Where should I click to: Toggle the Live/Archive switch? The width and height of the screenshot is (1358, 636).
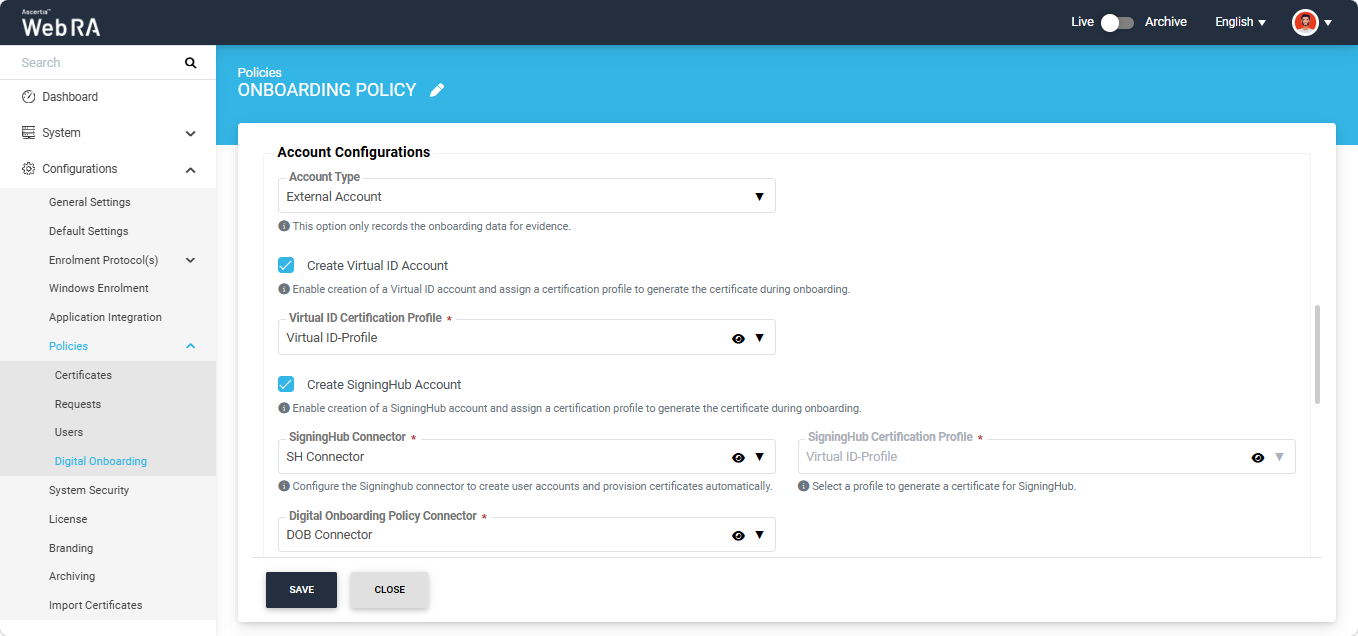(1118, 22)
